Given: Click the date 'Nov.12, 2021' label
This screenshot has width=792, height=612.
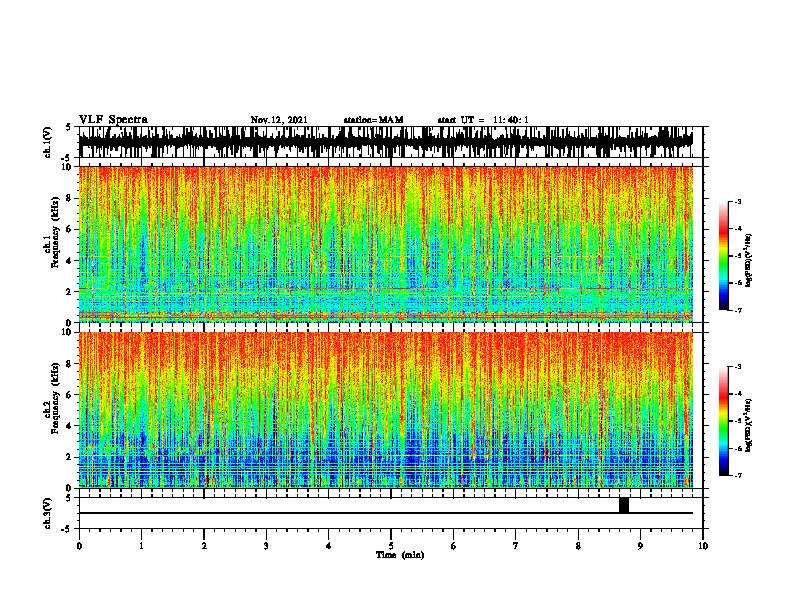Looking at the screenshot, I should point(279,120).
